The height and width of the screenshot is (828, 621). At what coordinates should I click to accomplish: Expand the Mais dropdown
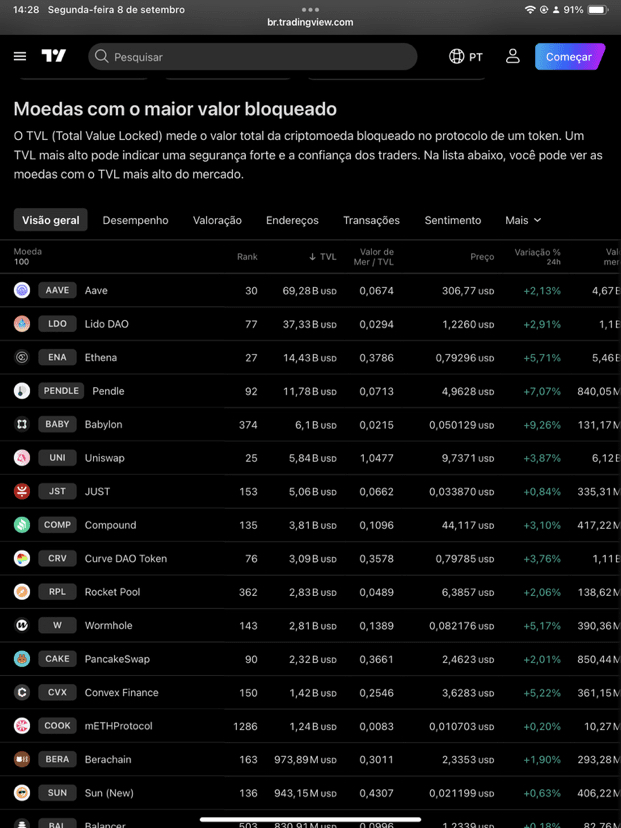click(523, 220)
